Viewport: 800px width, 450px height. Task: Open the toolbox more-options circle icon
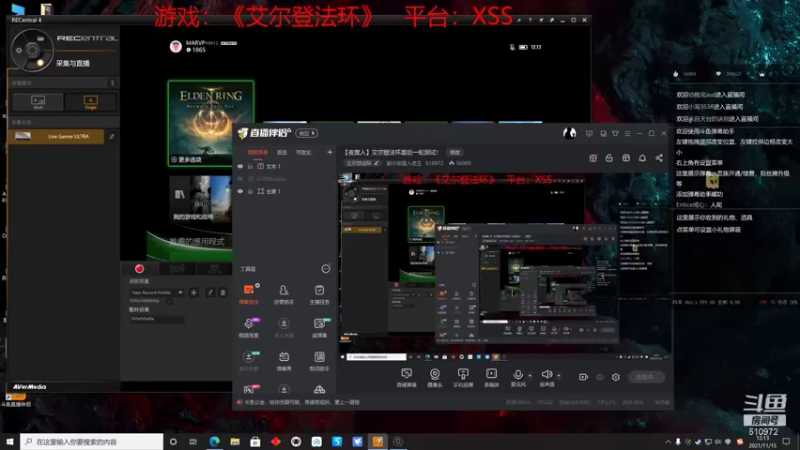(x=326, y=269)
